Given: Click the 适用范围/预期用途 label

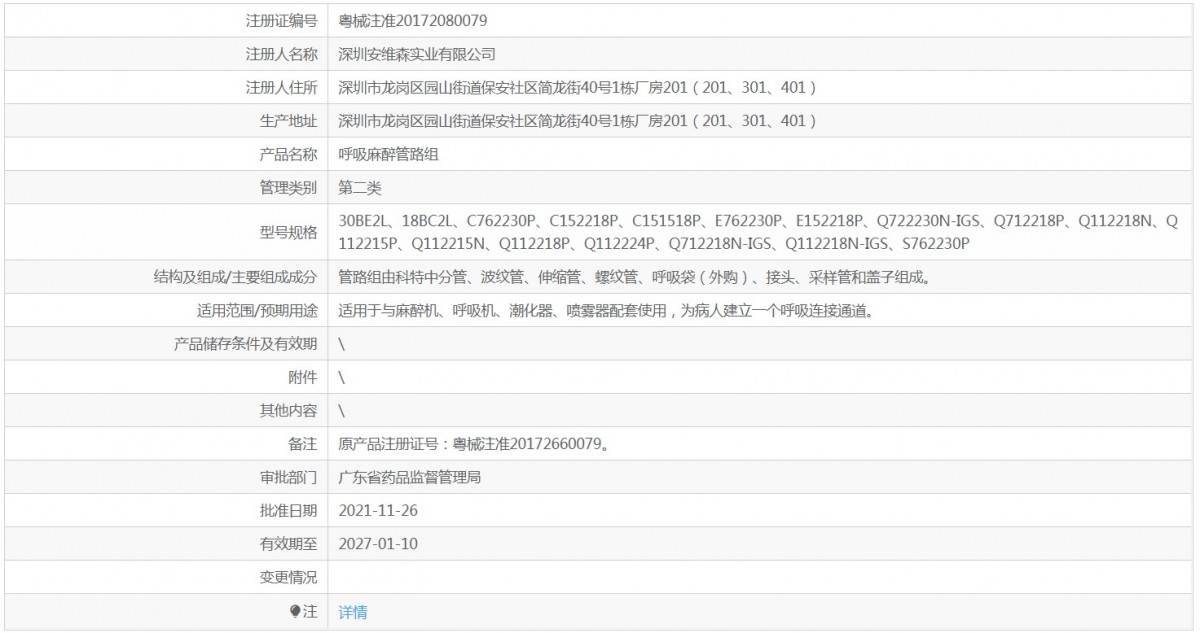Looking at the screenshot, I should [x=258, y=310].
